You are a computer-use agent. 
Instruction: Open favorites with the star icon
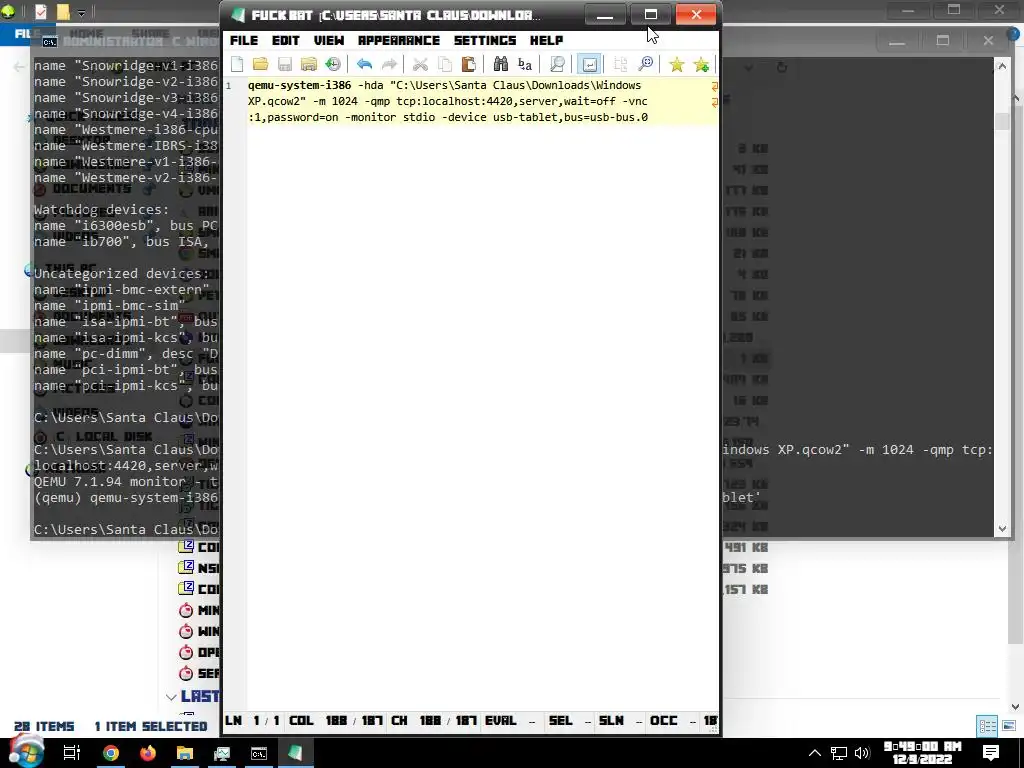click(x=677, y=64)
